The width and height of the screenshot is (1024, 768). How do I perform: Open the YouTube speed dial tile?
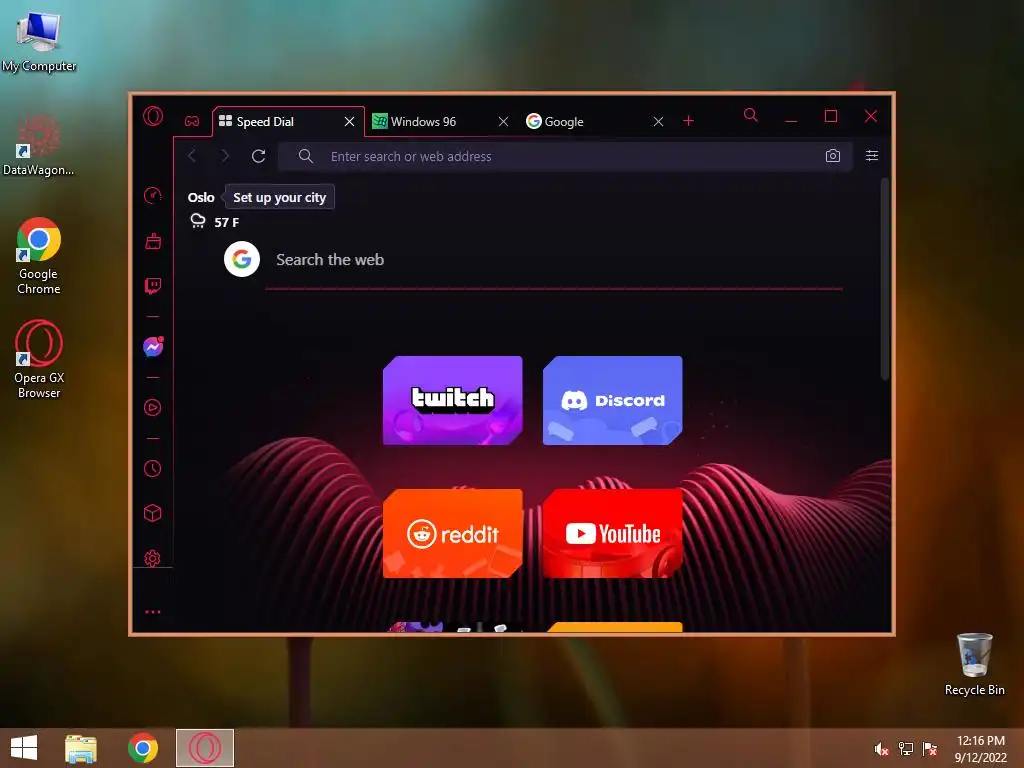(613, 534)
